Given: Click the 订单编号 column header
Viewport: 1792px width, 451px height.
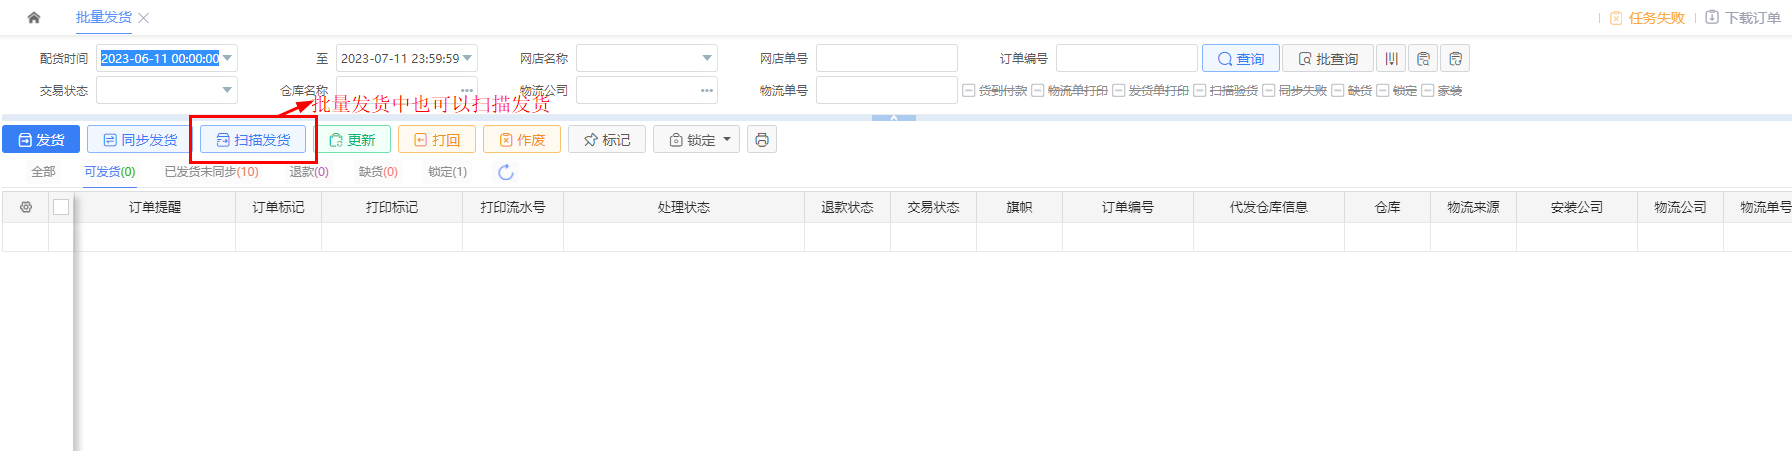Looking at the screenshot, I should click(1128, 207).
